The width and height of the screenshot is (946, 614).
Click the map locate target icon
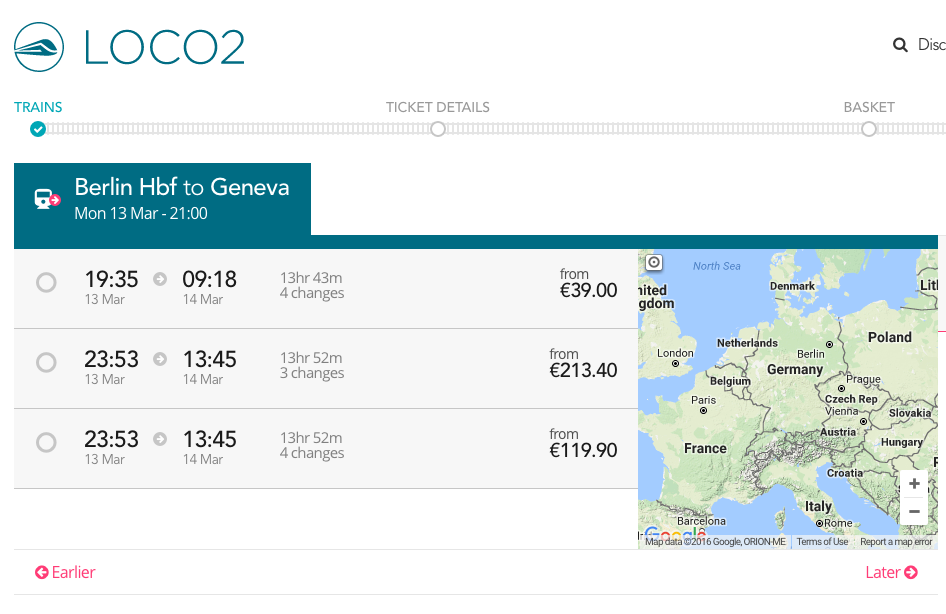[x=654, y=263]
